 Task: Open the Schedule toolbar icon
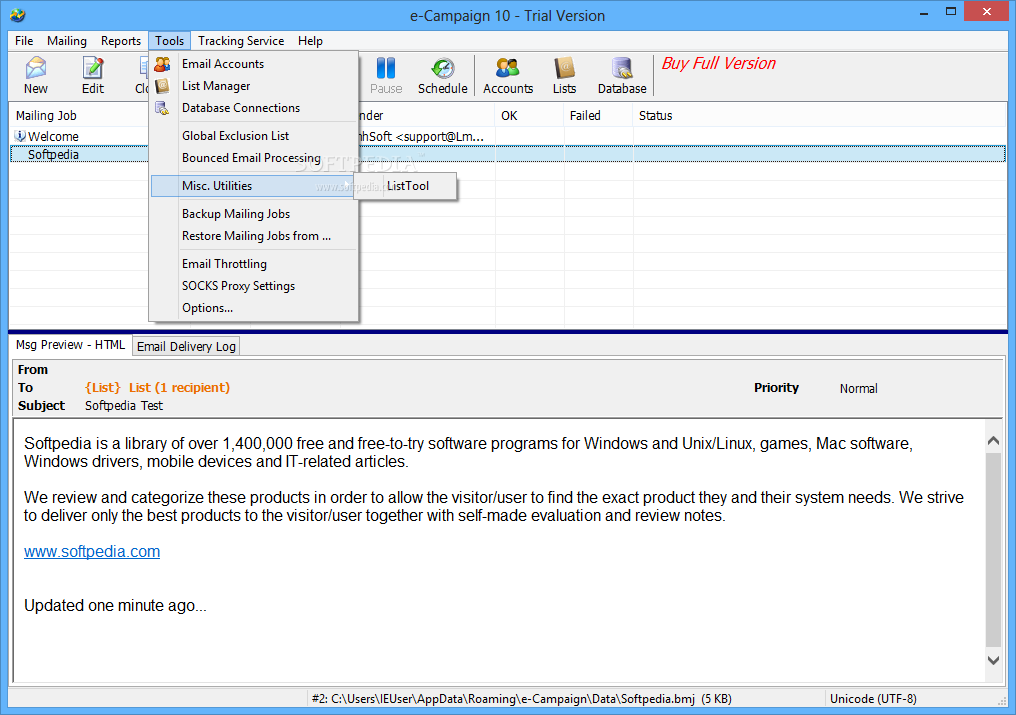pyautogui.click(x=443, y=75)
